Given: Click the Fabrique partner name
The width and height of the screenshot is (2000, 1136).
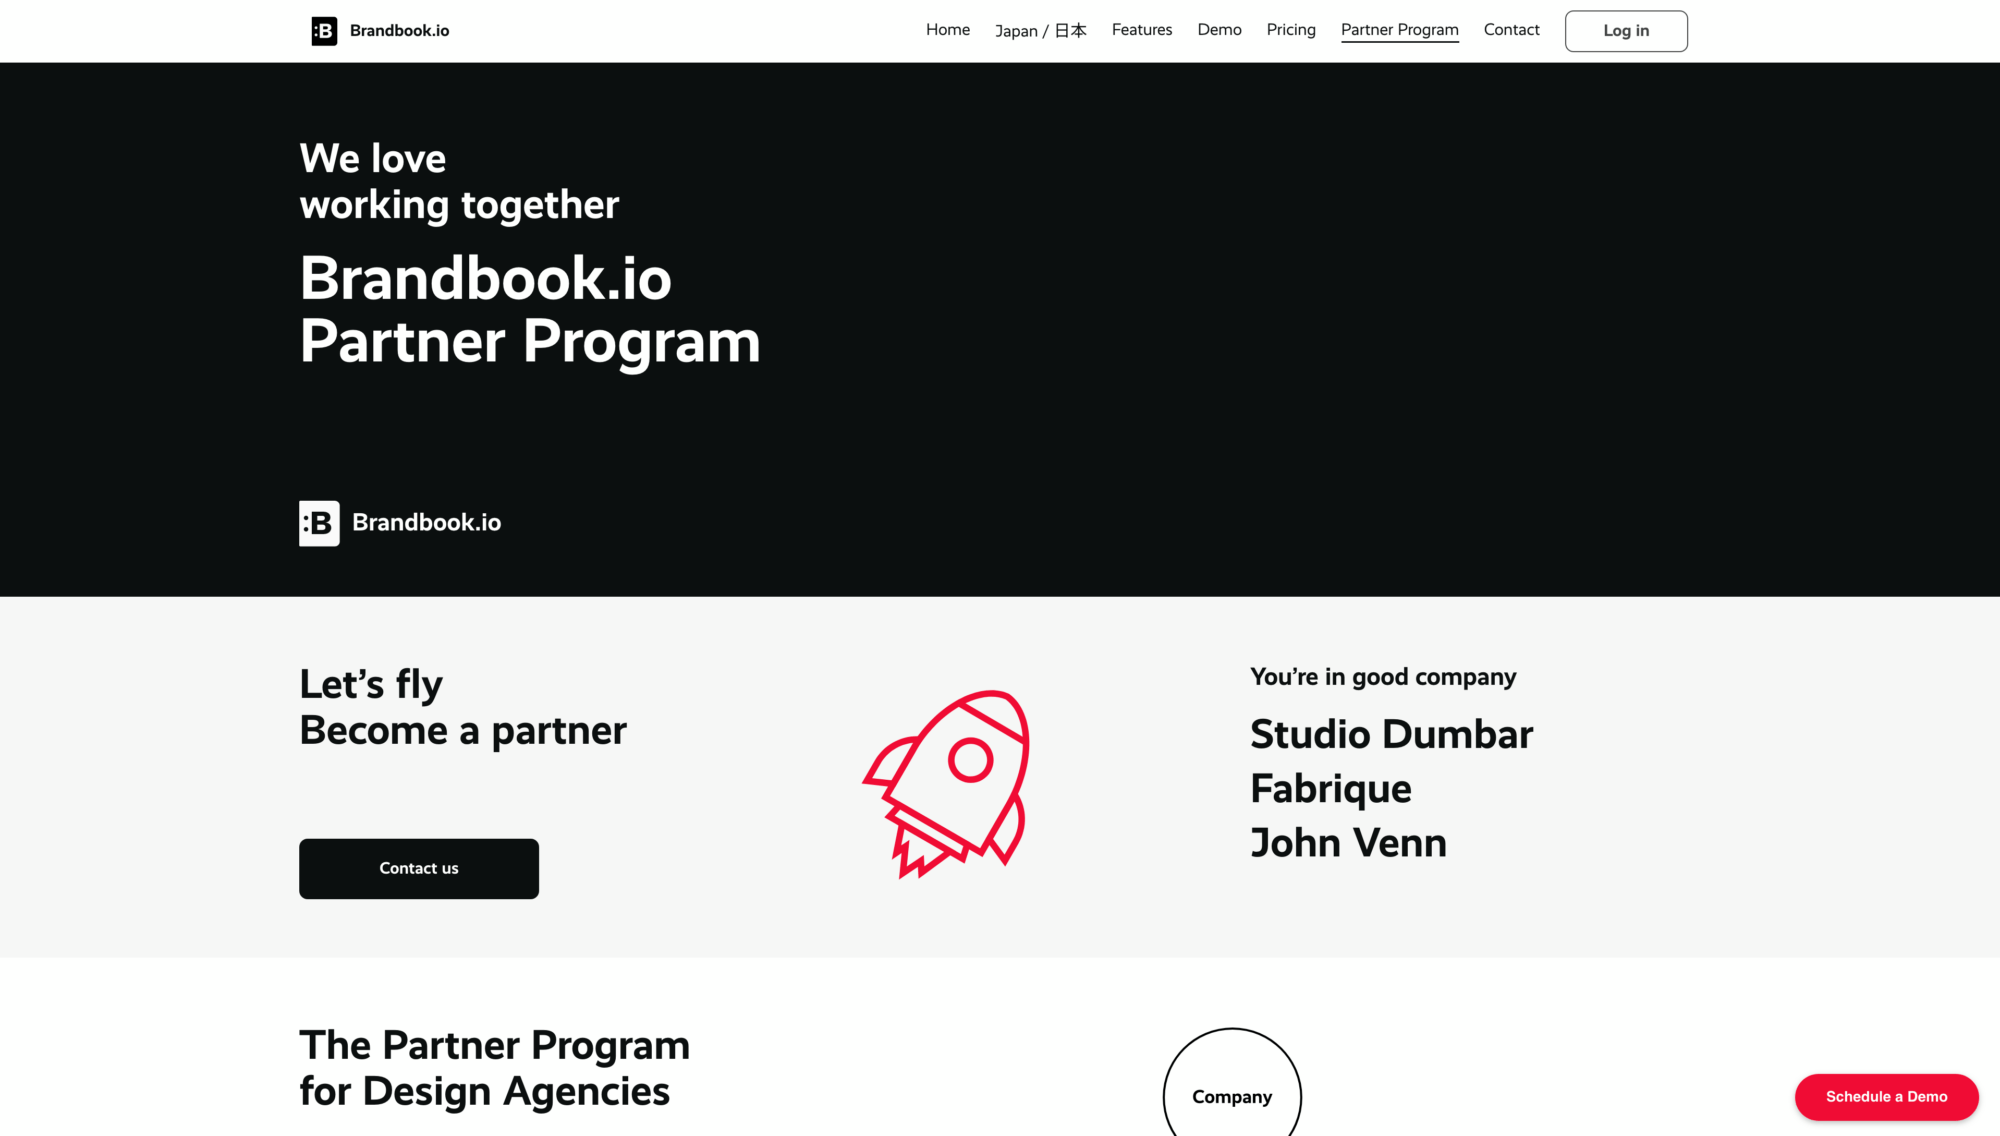Looking at the screenshot, I should [x=1330, y=788].
